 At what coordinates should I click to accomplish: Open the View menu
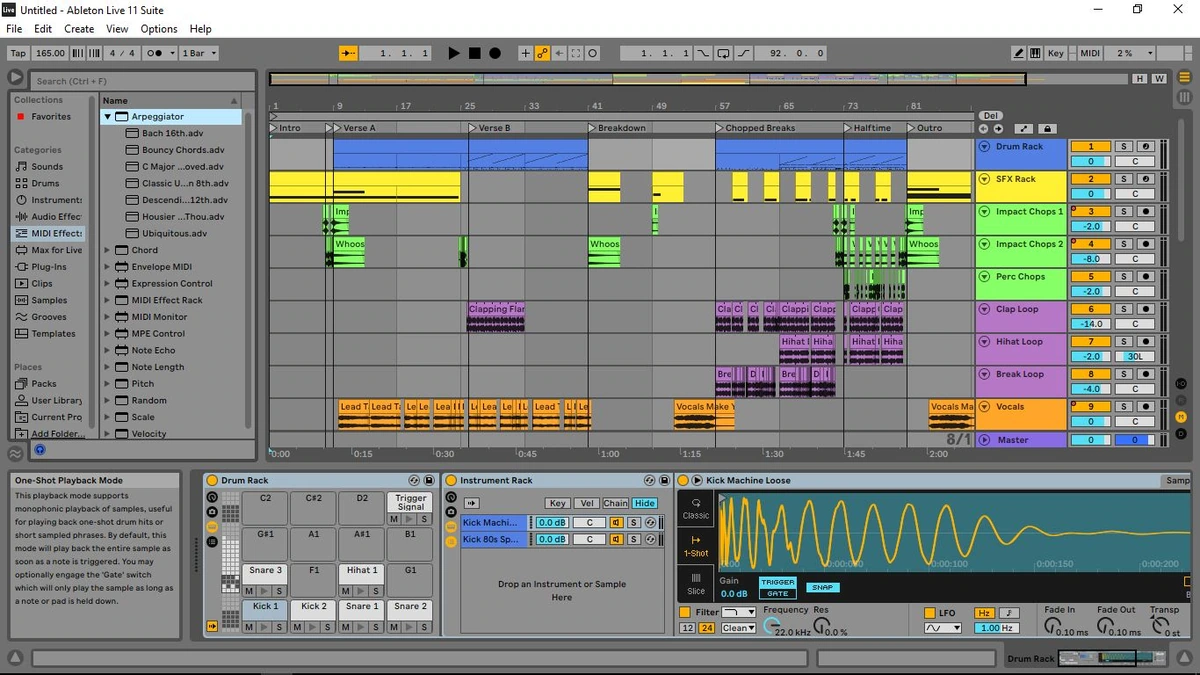[117, 29]
